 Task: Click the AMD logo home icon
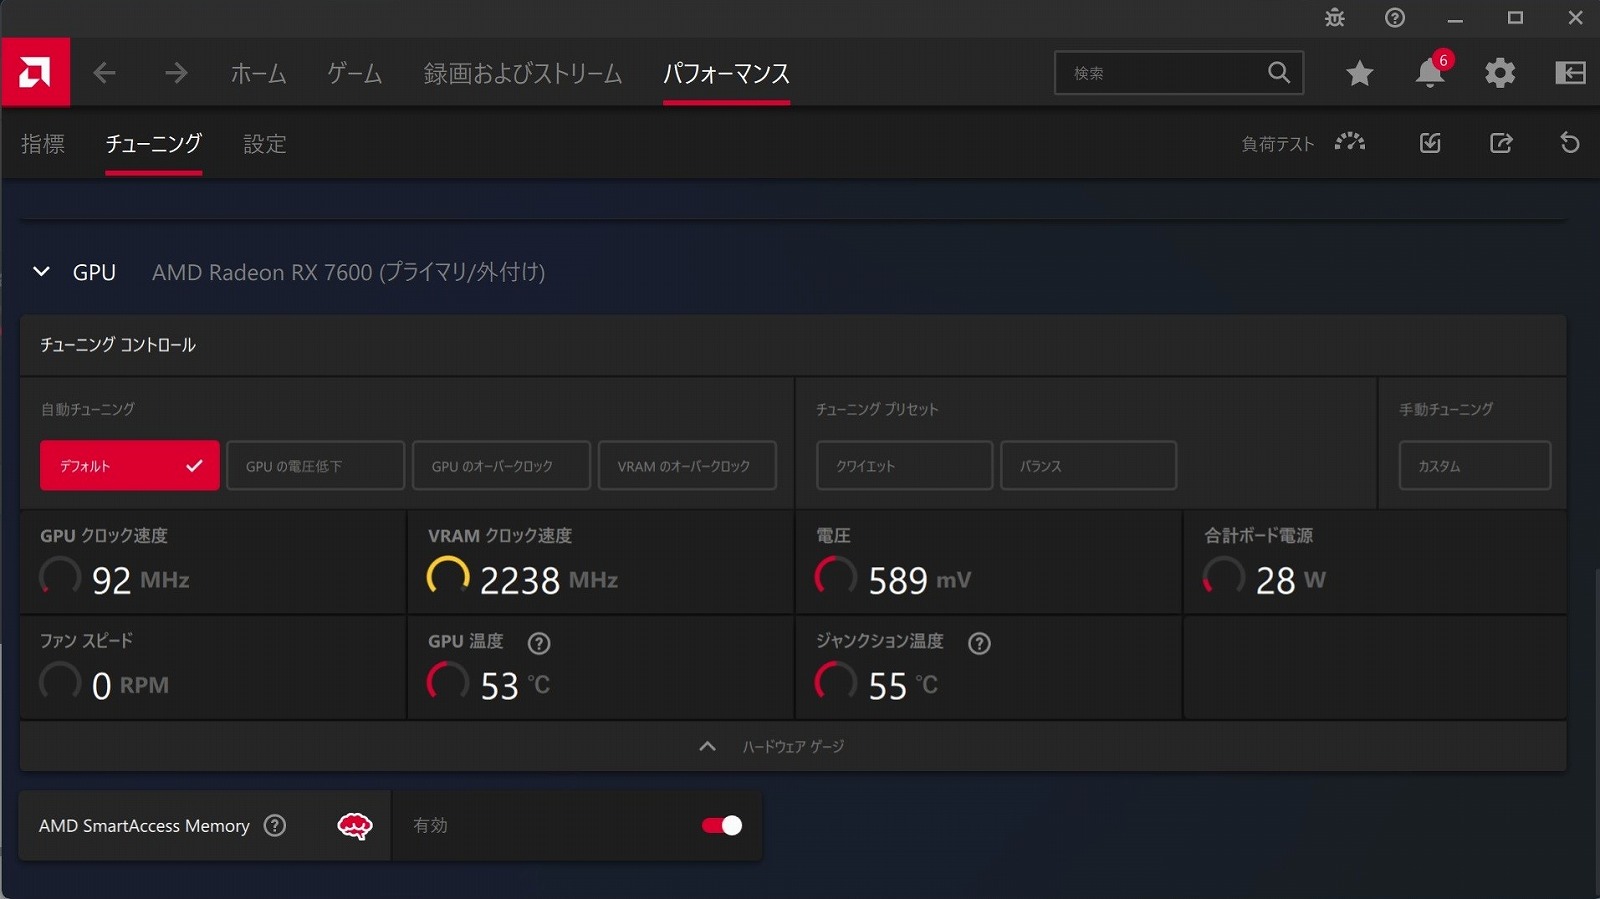tap(35, 72)
